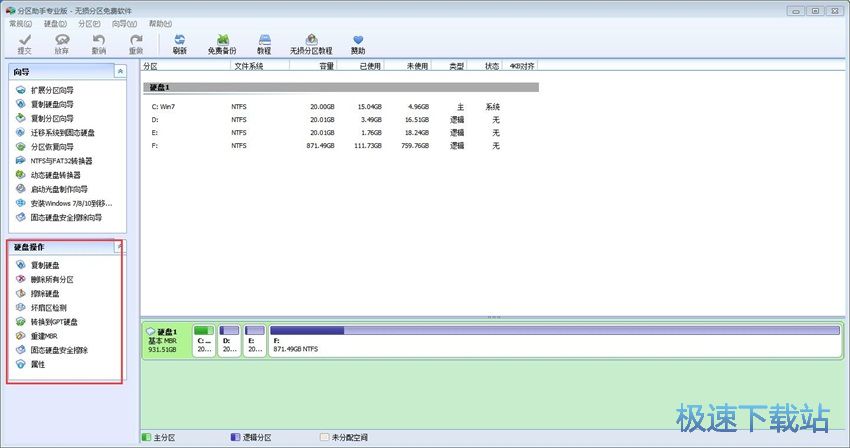This screenshot has height=448, width=850.
Task: Sort by the 容量 column header
Action: 313,66
